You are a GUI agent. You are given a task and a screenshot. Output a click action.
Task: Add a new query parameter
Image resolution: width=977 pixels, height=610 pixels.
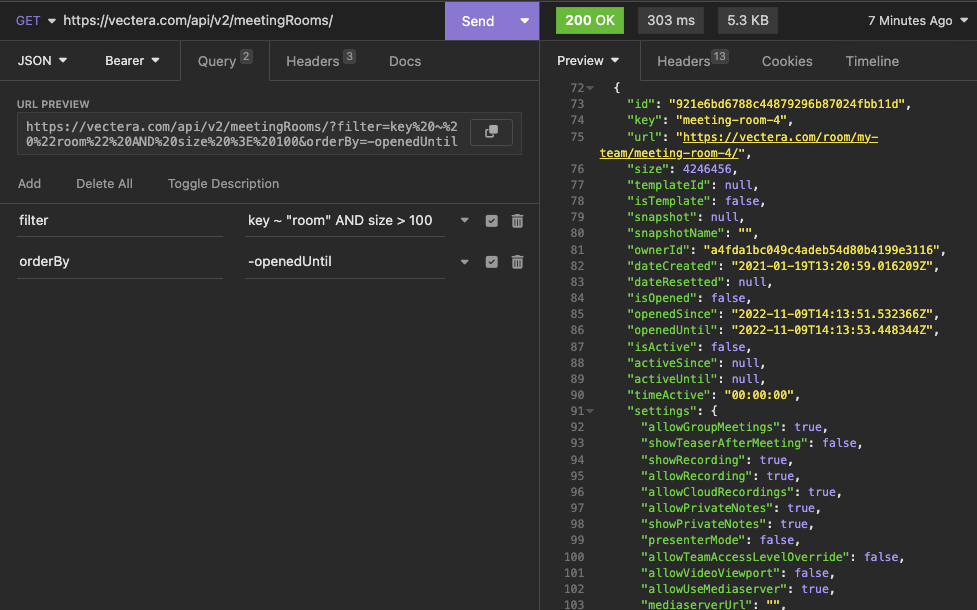click(x=29, y=184)
